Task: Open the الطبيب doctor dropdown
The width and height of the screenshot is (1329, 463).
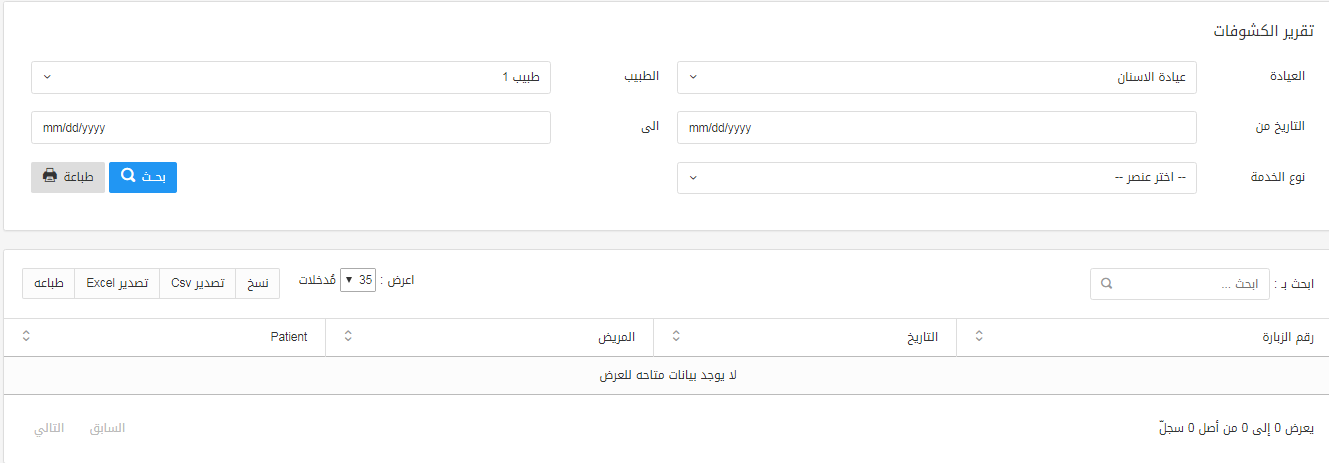Action: tap(291, 77)
